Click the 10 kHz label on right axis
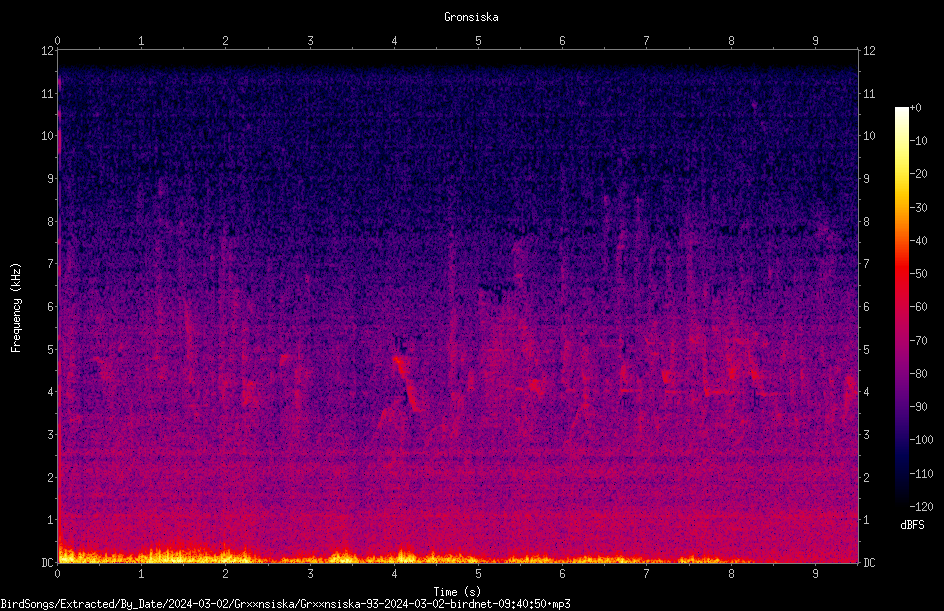Screen dimensions: 944x611 click(869, 135)
